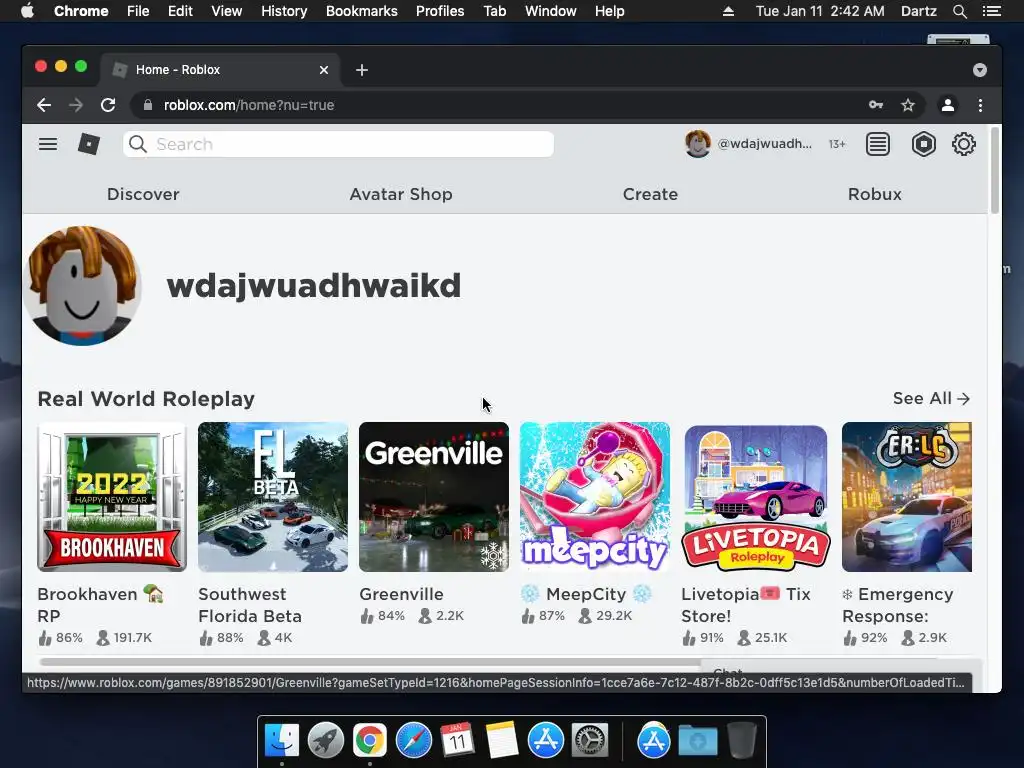Click the search magnifier icon

(138, 144)
